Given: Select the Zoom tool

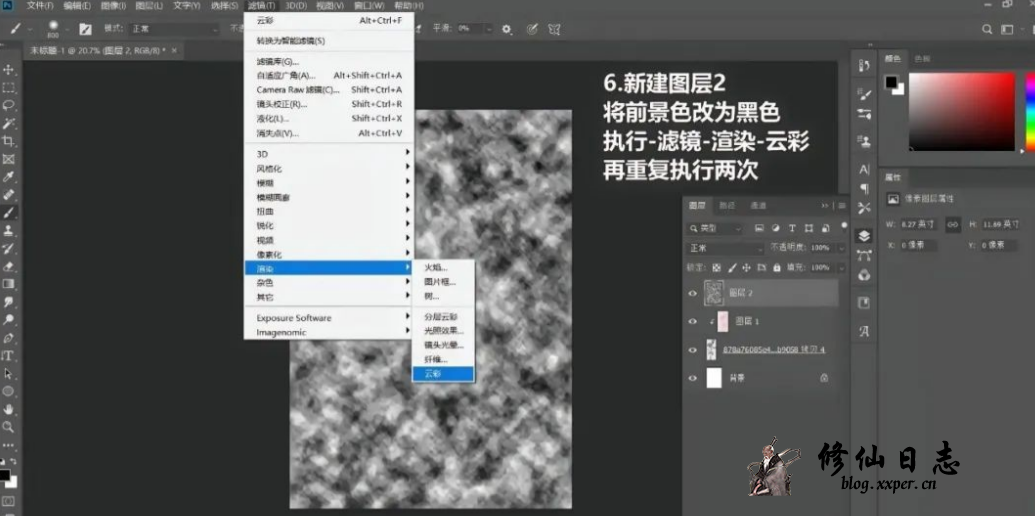Looking at the screenshot, I should pos(9,426).
